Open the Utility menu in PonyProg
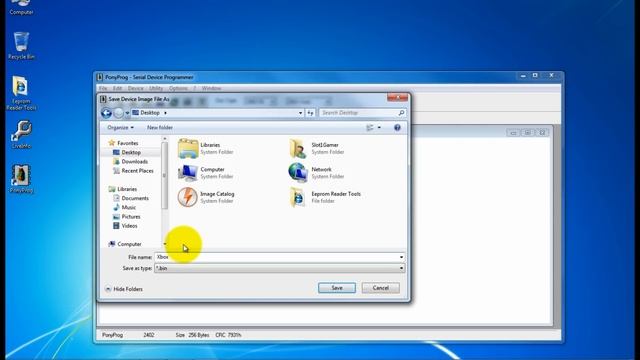This screenshot has height=360, width=640. [x=156, y=88]
